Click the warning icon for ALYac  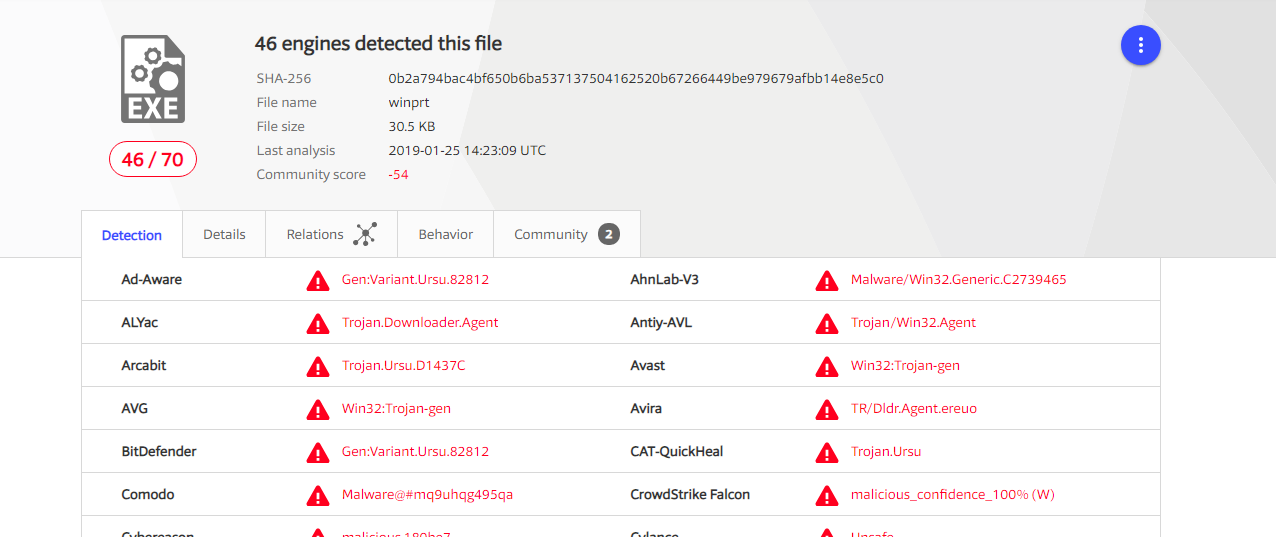coord(318,323)
